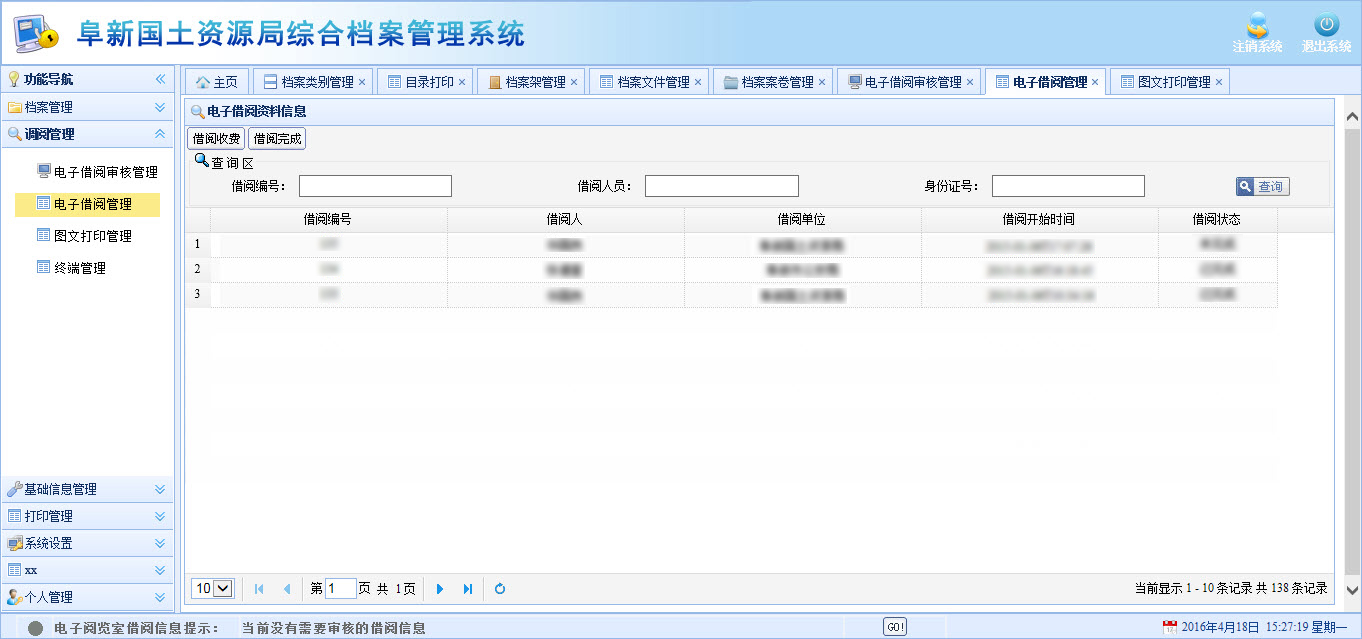Click the 注销系统 logout icon
This screenshot has height=639, width=1362.
[x=1257, y=26]
